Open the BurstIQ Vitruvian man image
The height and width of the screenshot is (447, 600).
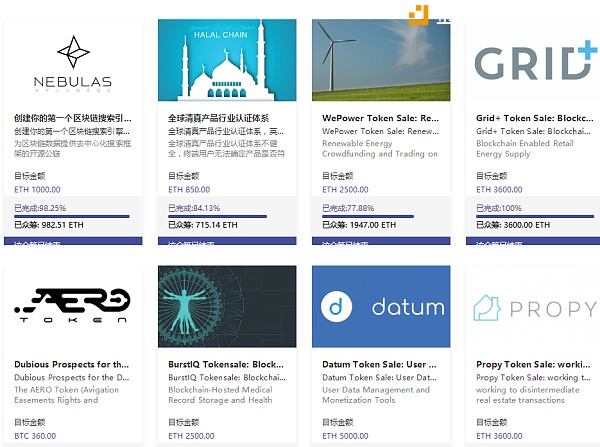227,307
